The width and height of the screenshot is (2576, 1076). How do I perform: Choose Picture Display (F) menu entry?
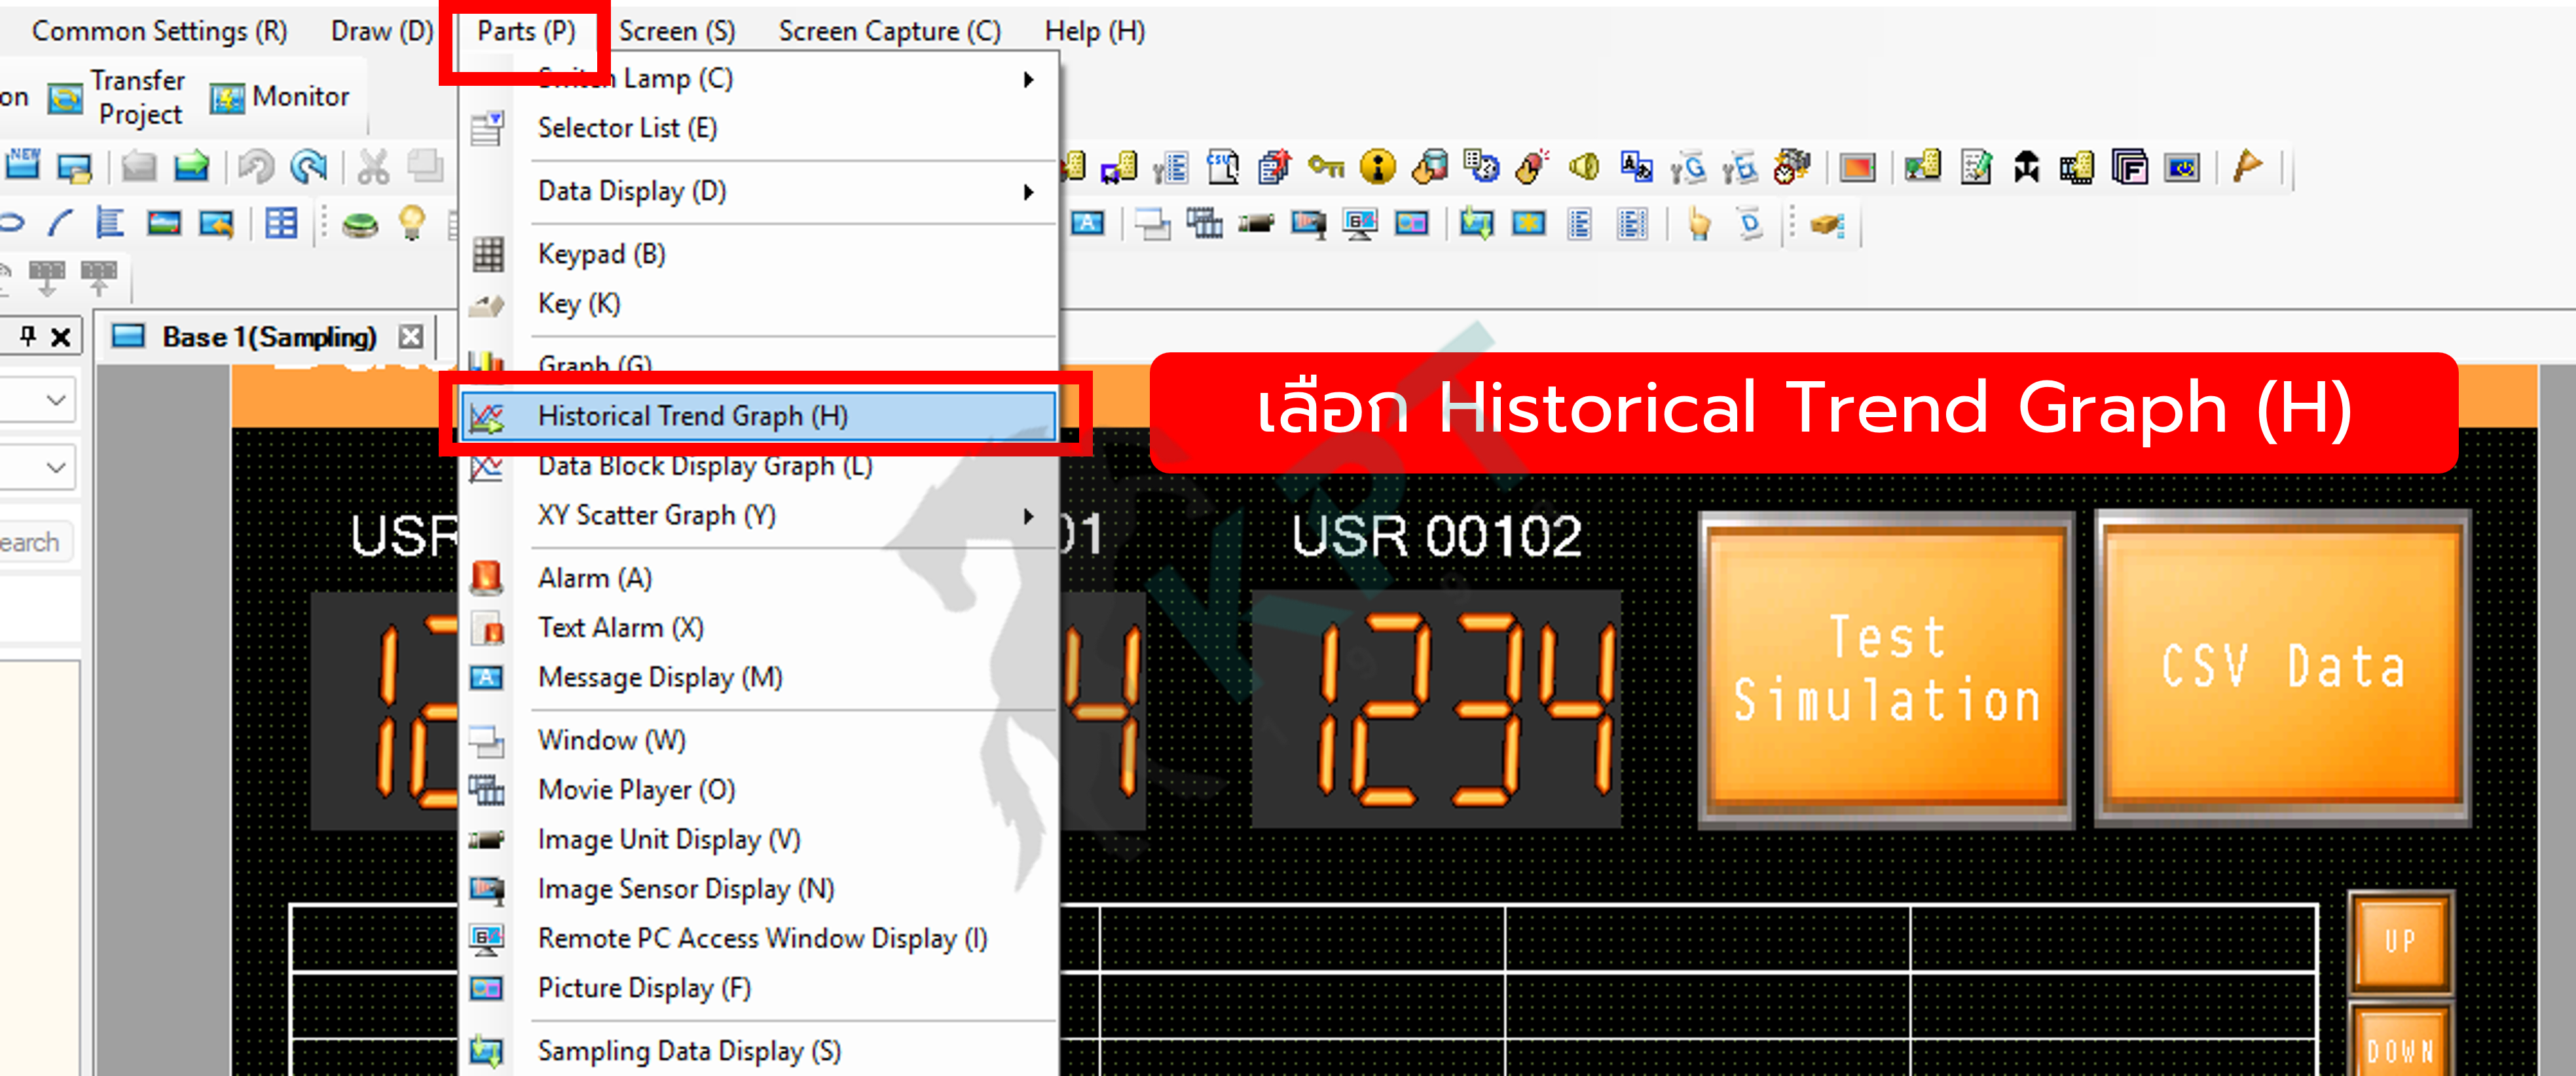tap(758, 988)
